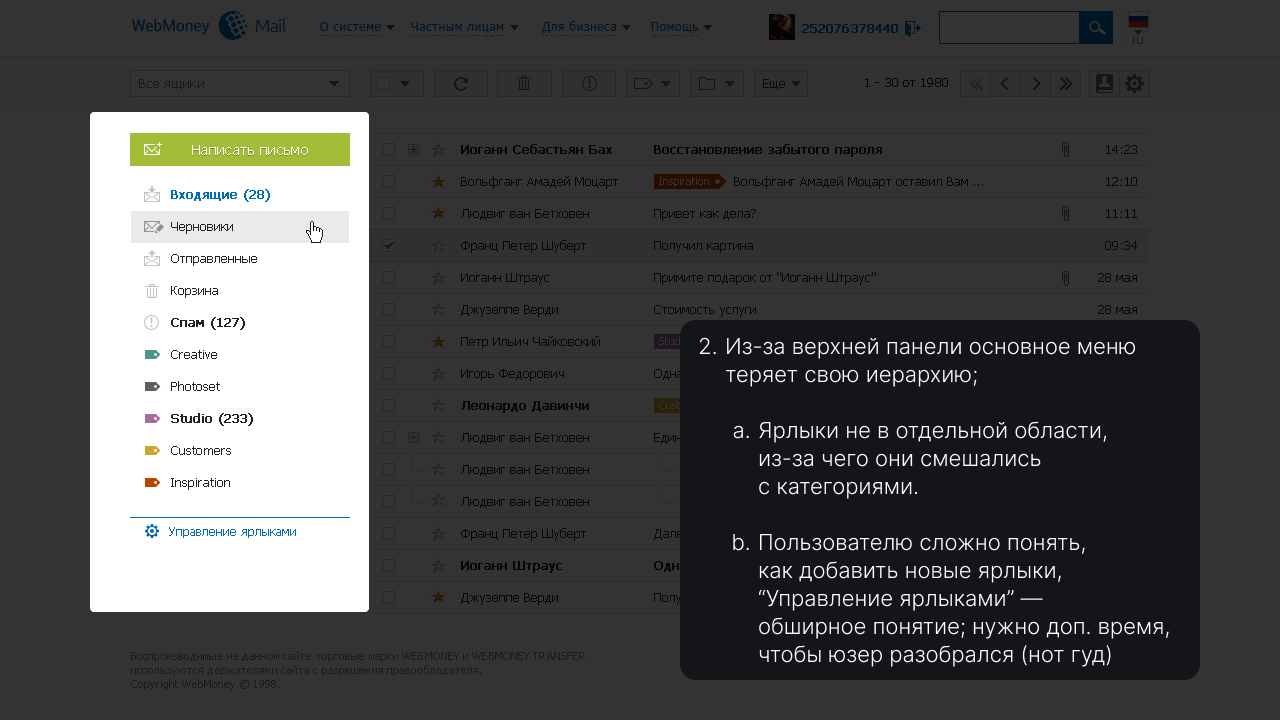The width and height of the screenshot is (1280, 720).
Task: Click account number 252076378440
Action: pyautogui.click(x=849, y=28)
